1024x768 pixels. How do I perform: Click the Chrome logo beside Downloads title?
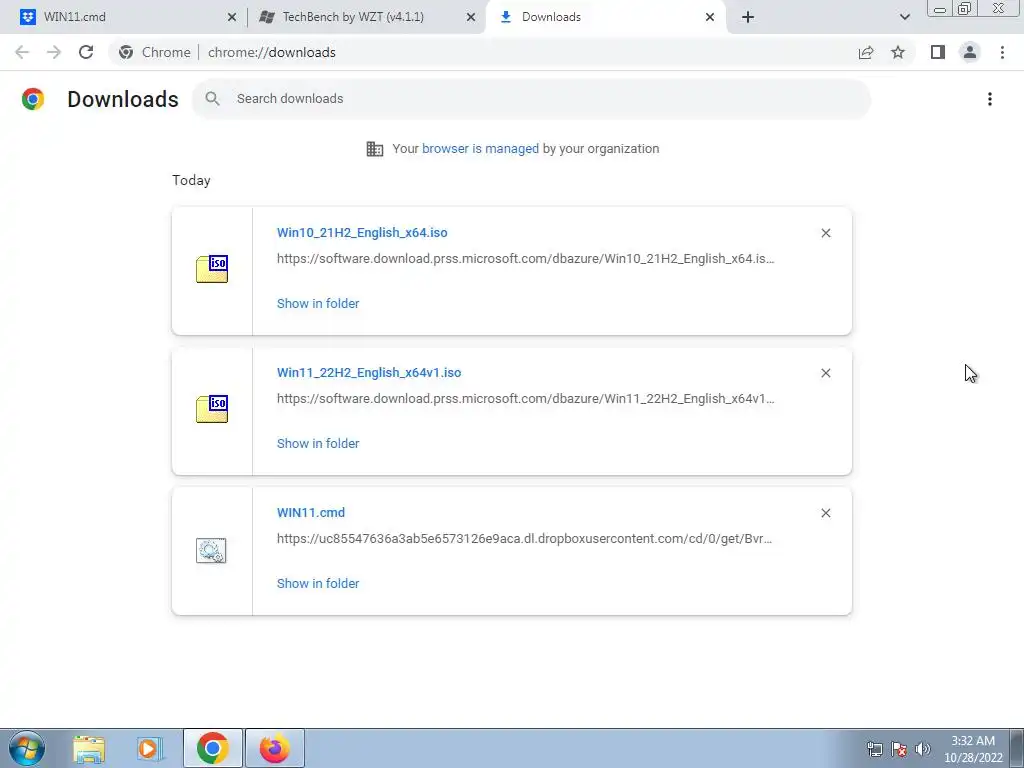point(33,99)
